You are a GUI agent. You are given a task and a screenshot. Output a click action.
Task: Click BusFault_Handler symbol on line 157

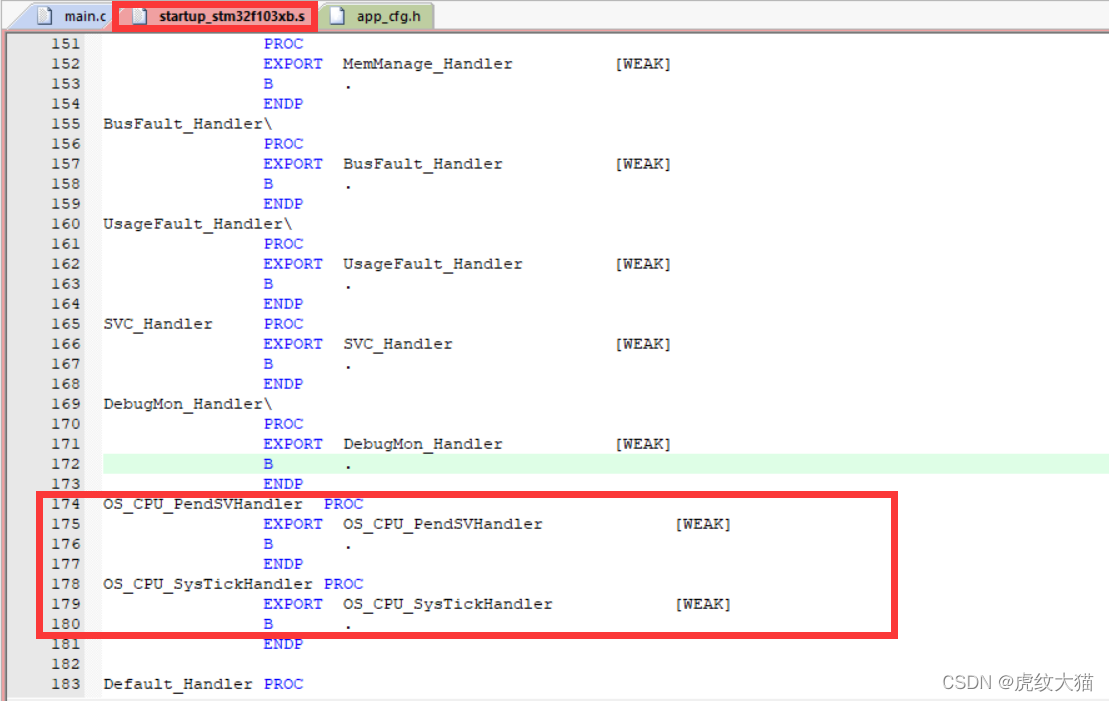pyautogui.click(x=423, y=163)
